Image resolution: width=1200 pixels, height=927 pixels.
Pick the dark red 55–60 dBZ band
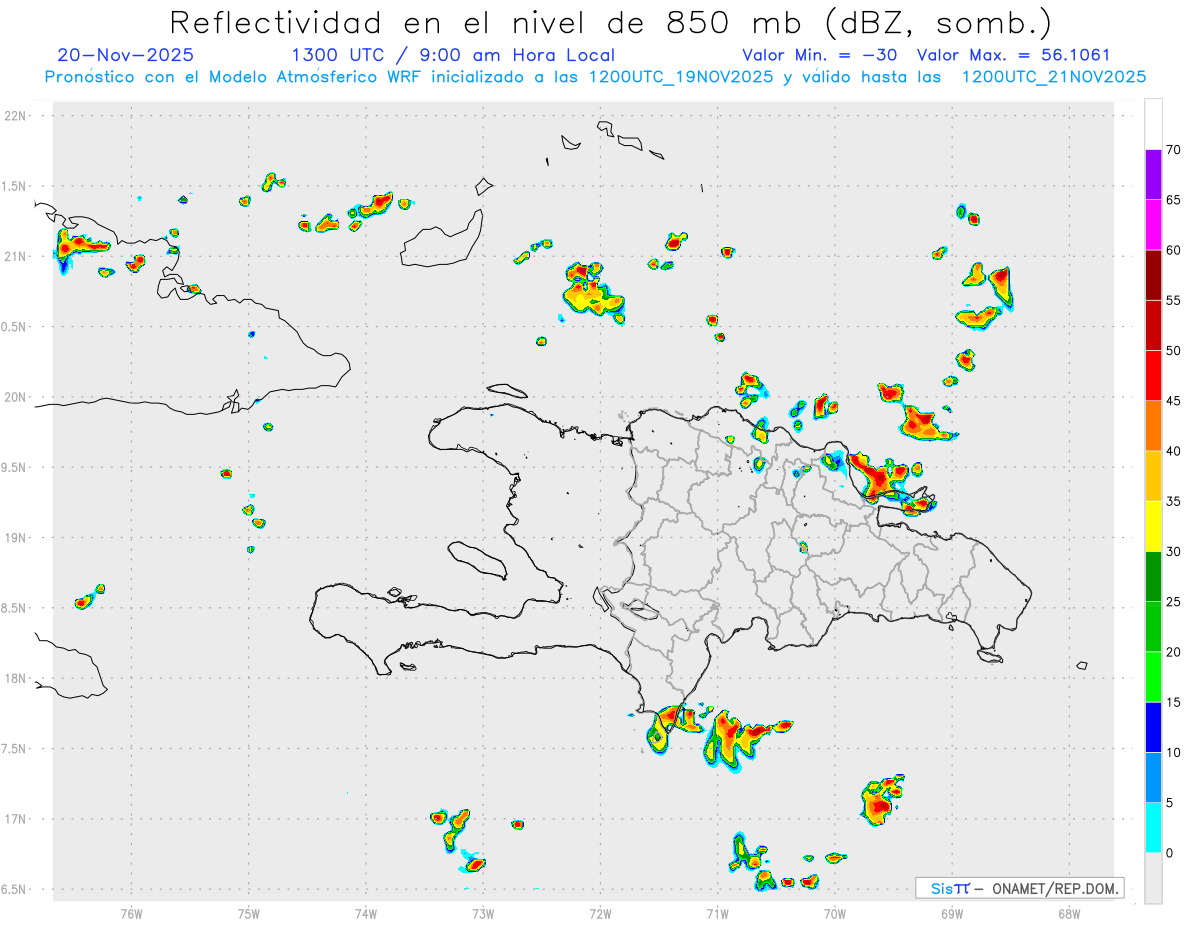point(1153,275)
